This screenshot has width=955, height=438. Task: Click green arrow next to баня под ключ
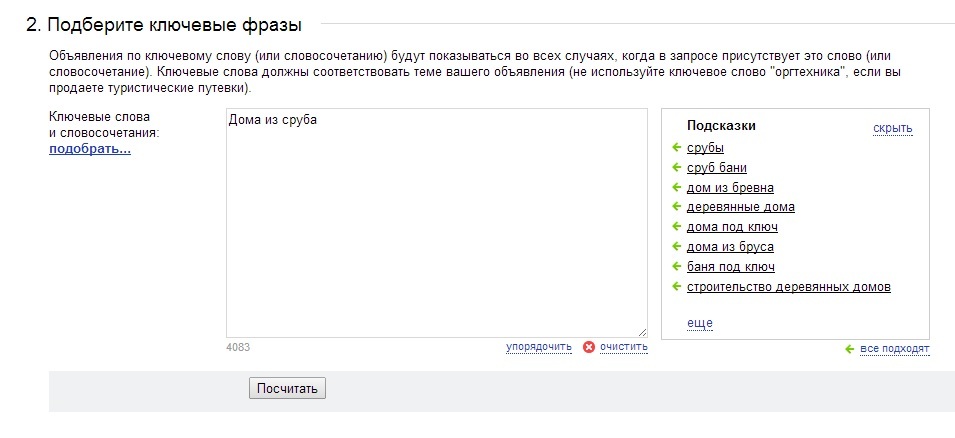click(x=675, y=266)
